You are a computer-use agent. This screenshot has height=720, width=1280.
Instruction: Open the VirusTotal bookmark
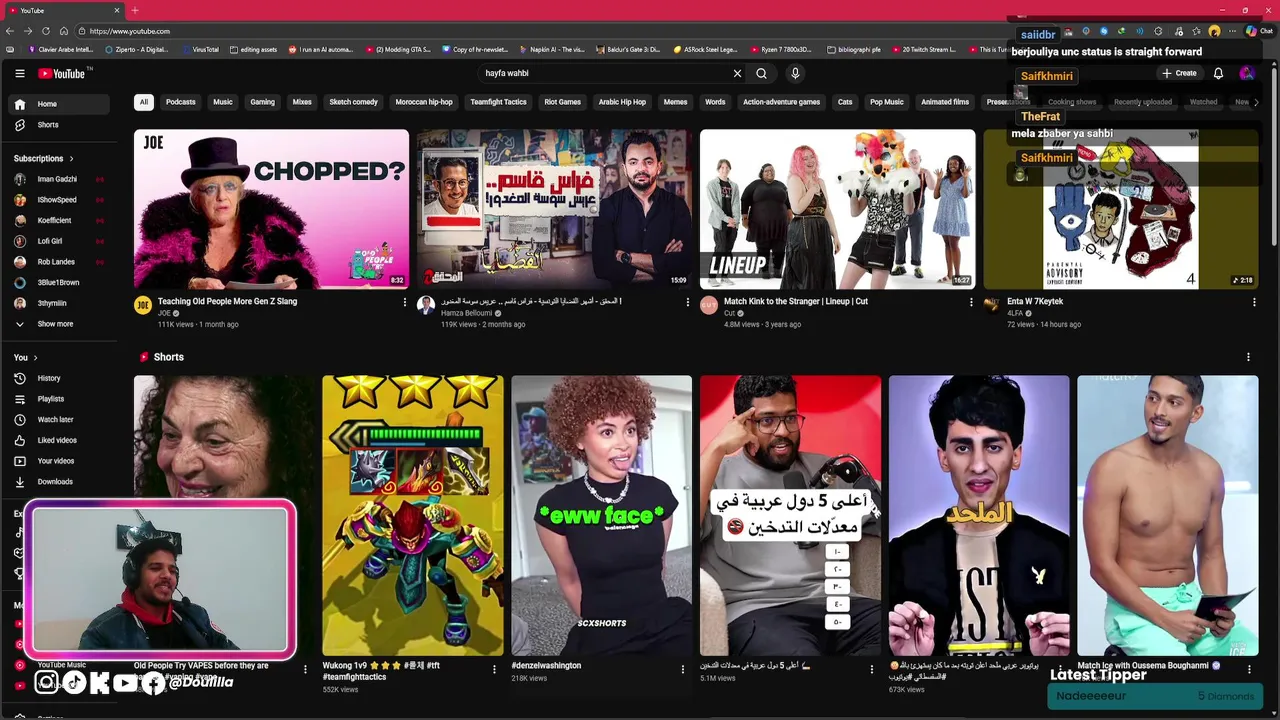pos(200,49)
